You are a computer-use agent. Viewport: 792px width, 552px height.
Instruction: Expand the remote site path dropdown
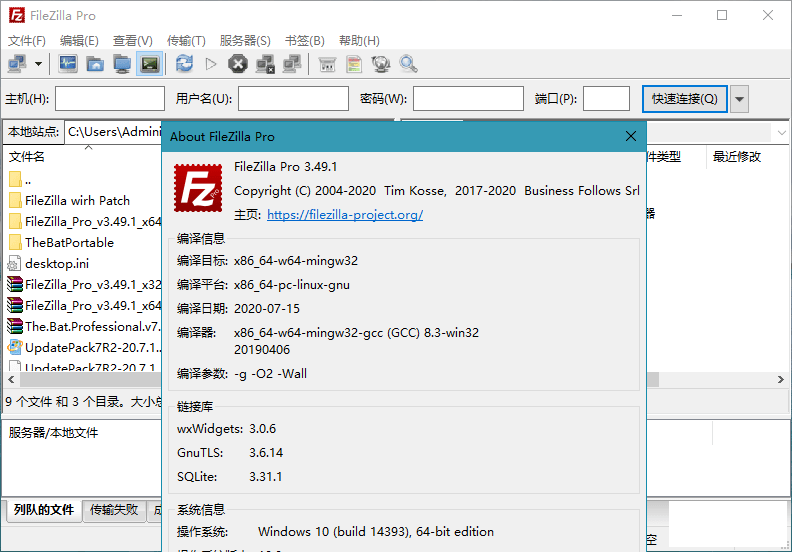[781, 133]
